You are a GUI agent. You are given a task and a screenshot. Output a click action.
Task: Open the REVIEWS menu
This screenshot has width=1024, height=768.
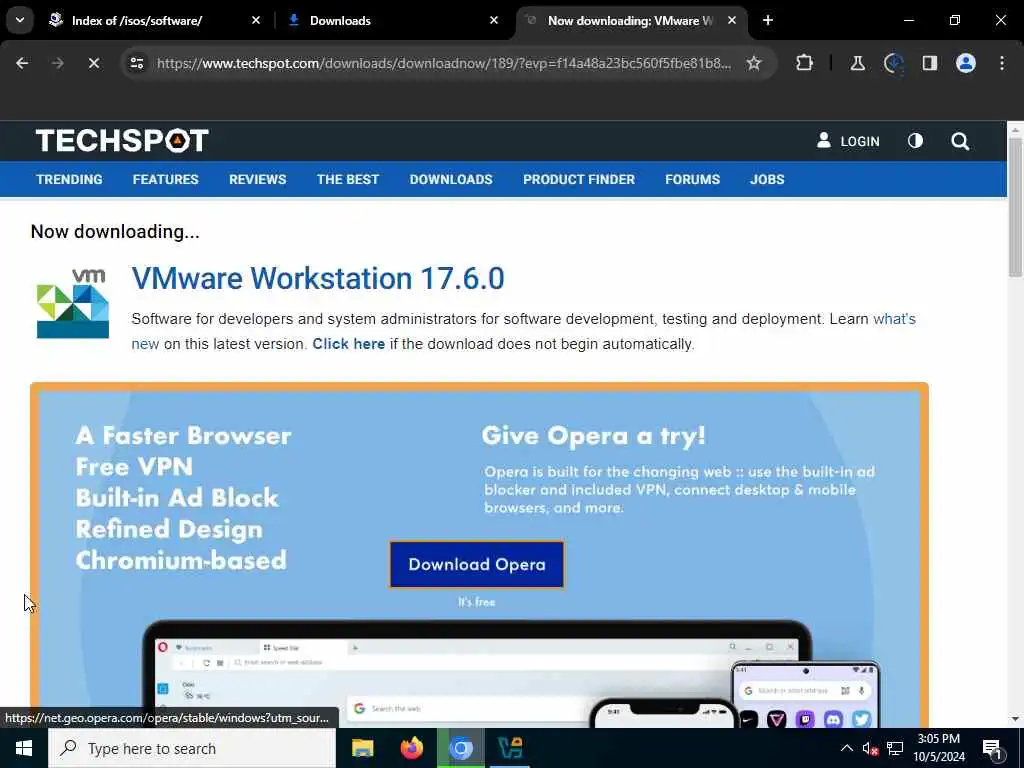(x=257, y=180)
